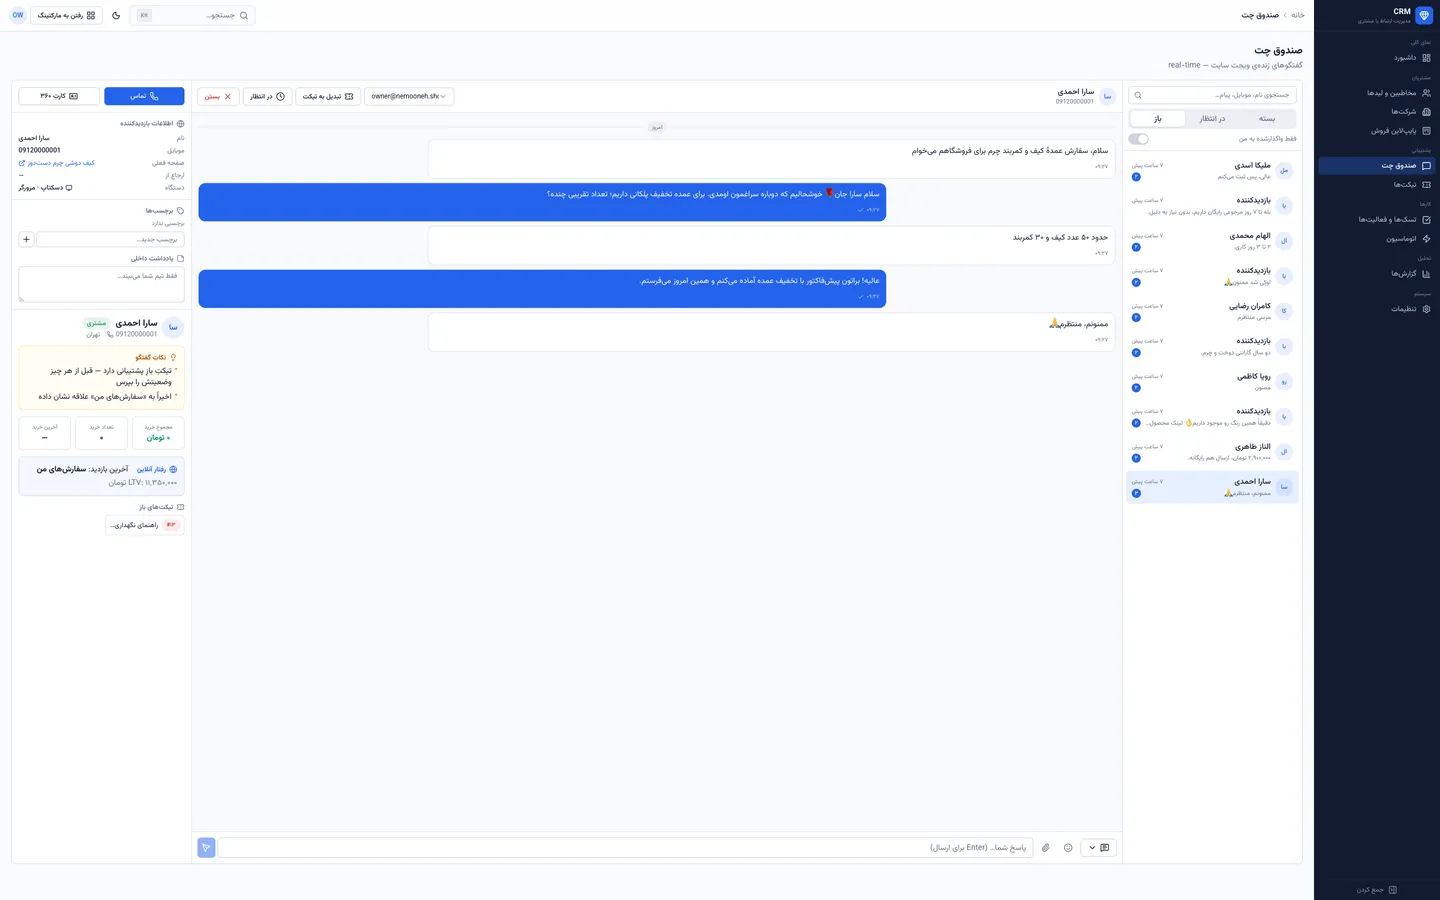
Task: Open پایپ‌لاین فروش in the sidebar
Action: (x=1376, y=131)
